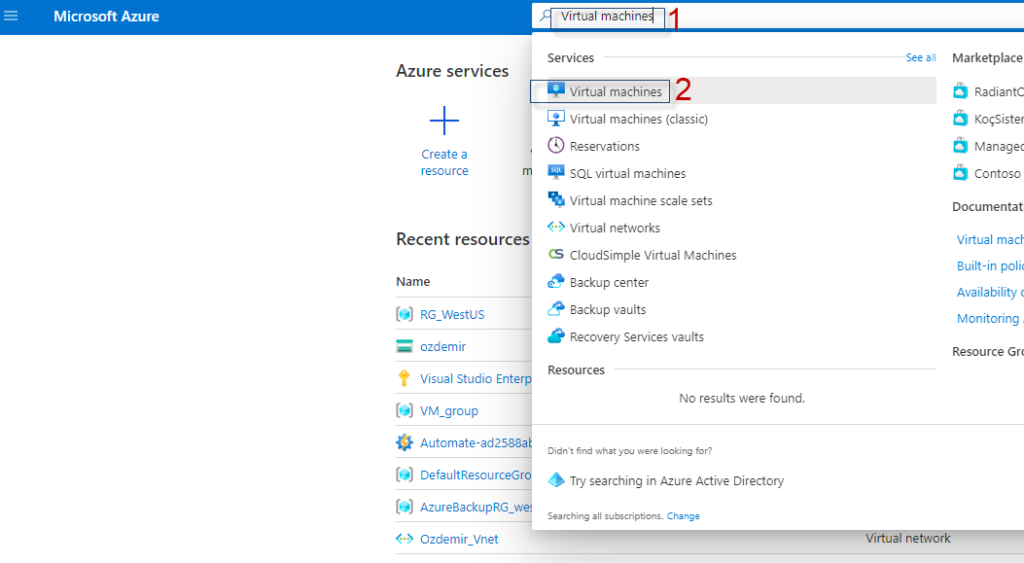This screenshot has height=563, width=1024.
Task: Click the Reservations clock icon
Action: coord(556,145)
